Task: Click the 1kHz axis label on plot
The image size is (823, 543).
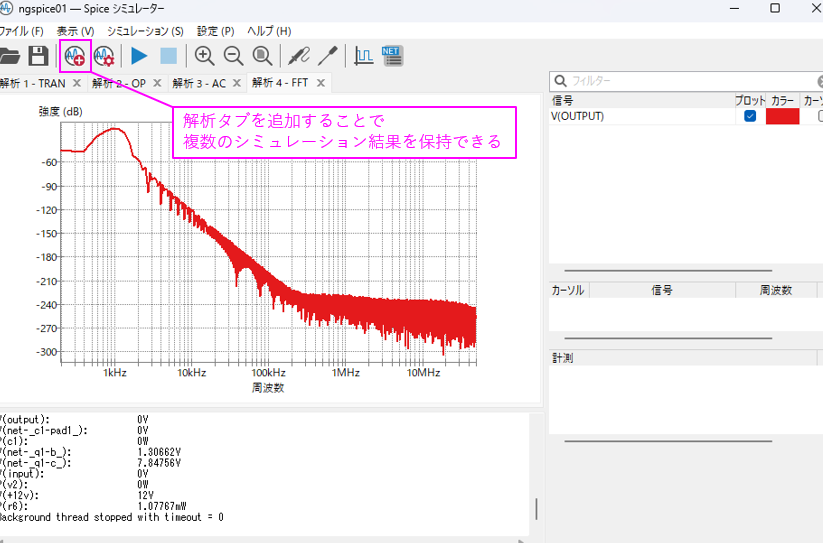Action: pyautogui.click(x=114, y=373)
